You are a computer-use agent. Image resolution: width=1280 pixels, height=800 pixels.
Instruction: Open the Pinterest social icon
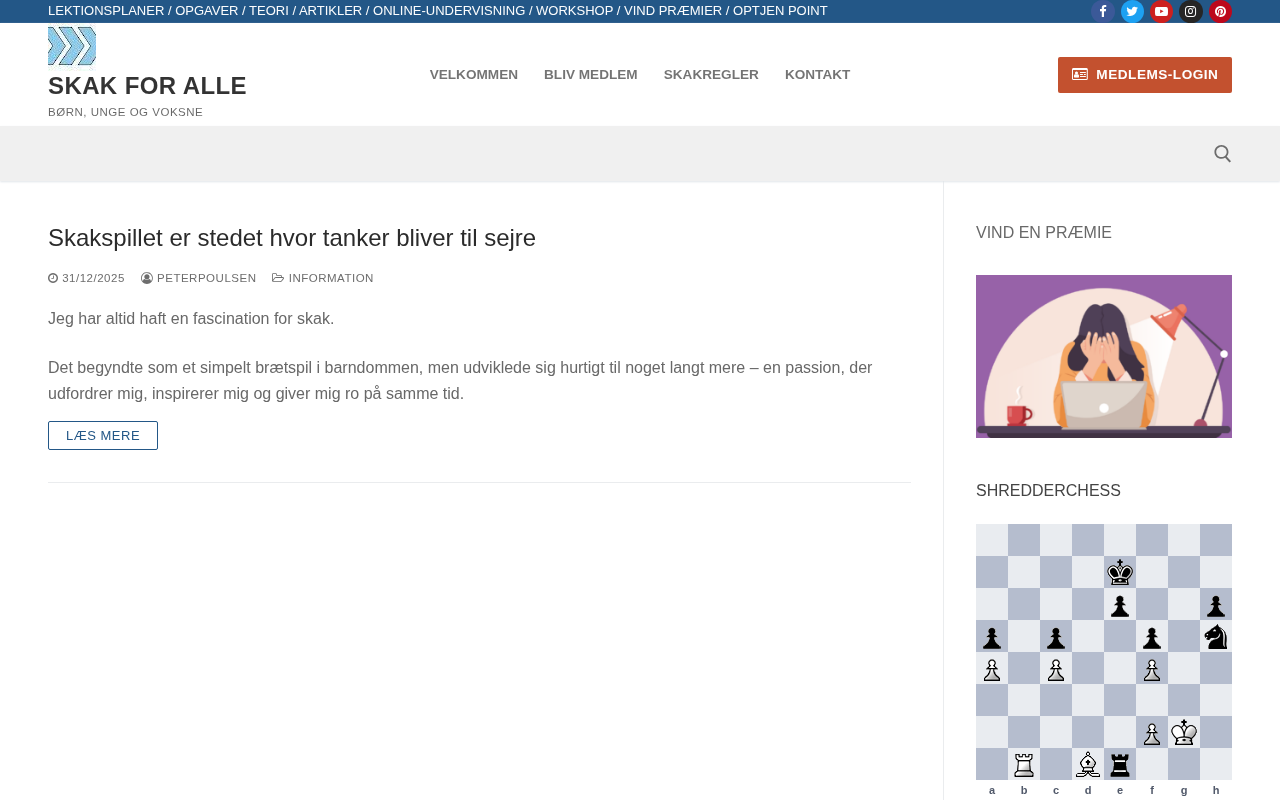(x=1220, y=11)
